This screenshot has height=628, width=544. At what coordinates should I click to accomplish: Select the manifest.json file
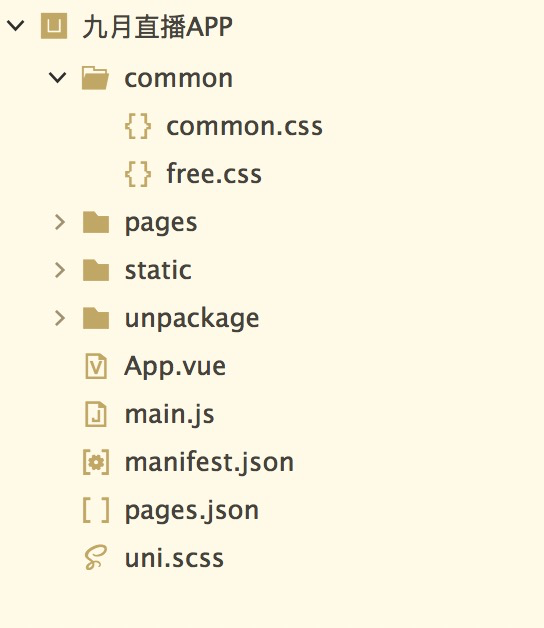[210, 463]
